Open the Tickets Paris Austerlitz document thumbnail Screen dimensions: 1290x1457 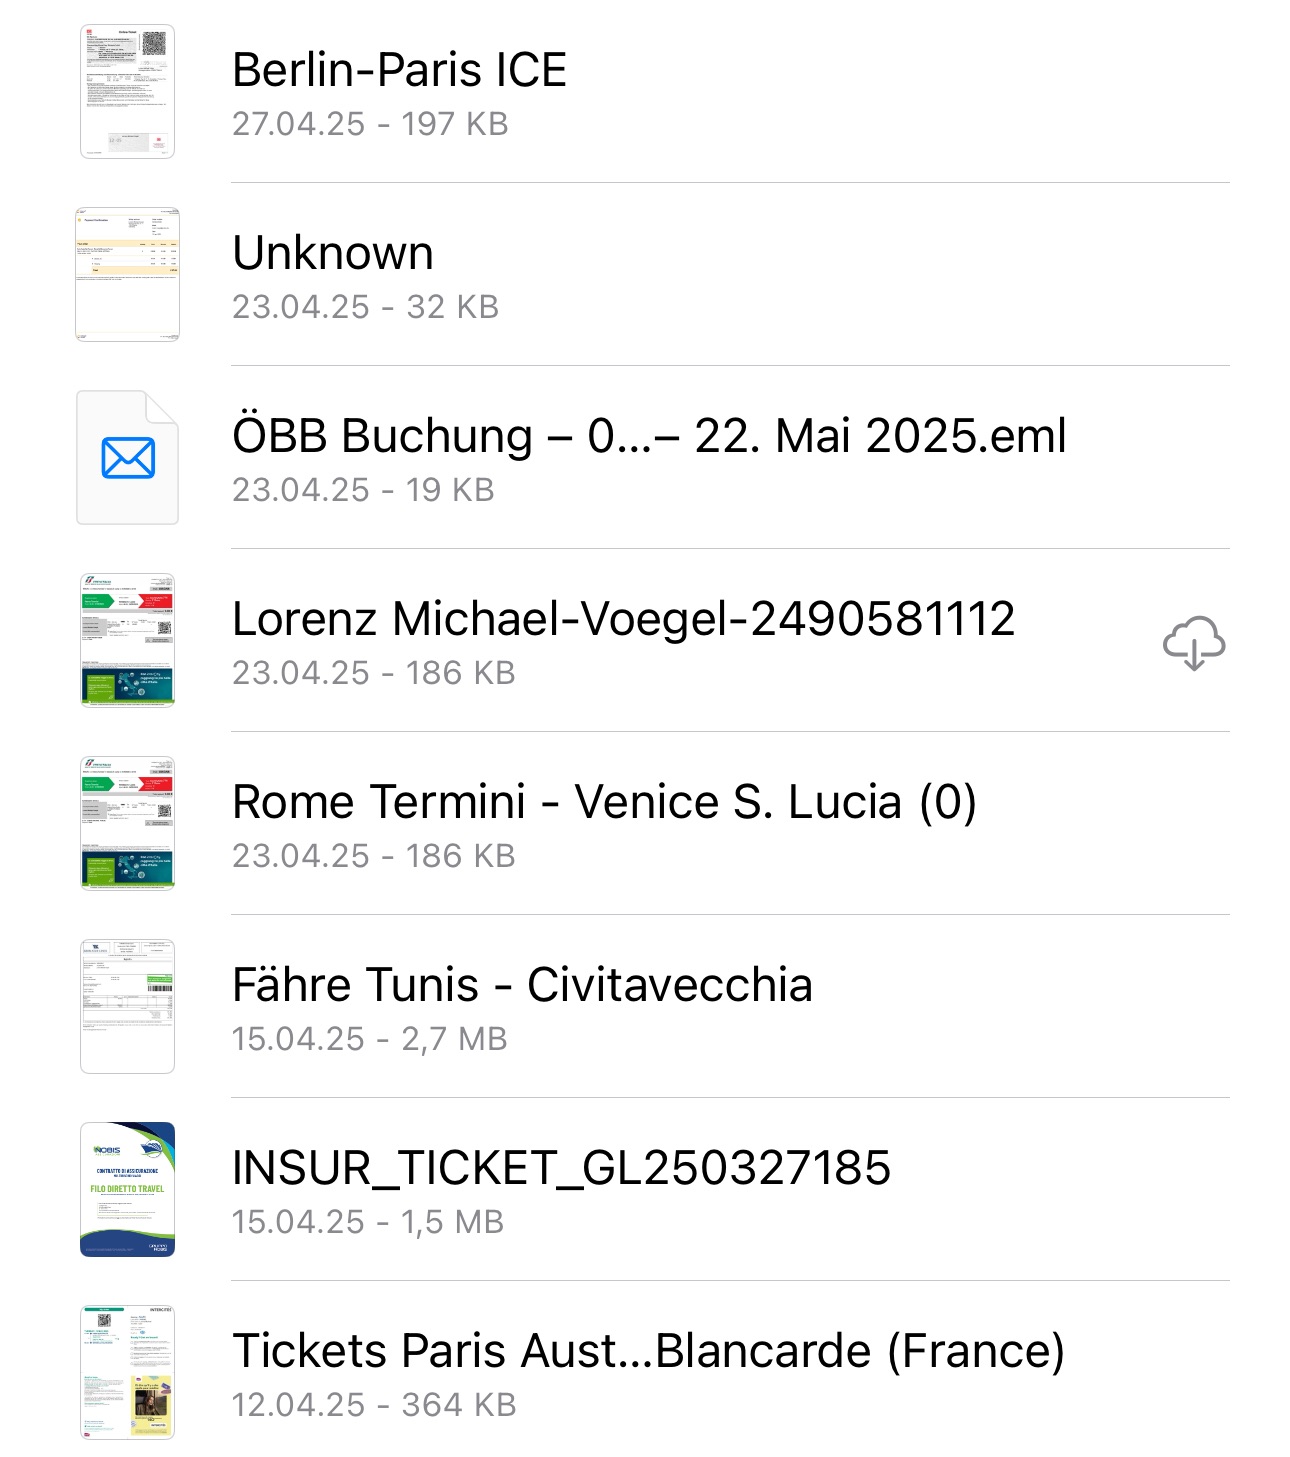click(128, 1373)
